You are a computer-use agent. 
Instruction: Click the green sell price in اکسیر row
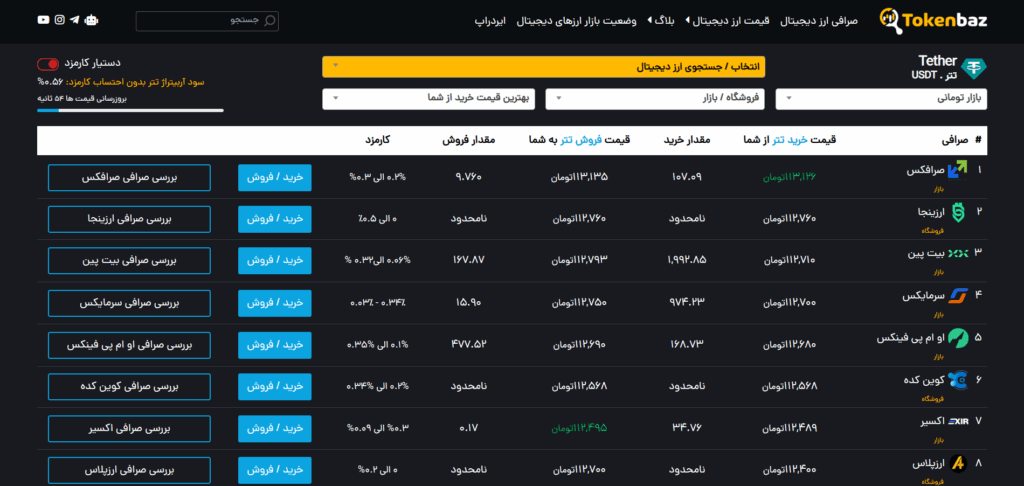tap(579, 428)
